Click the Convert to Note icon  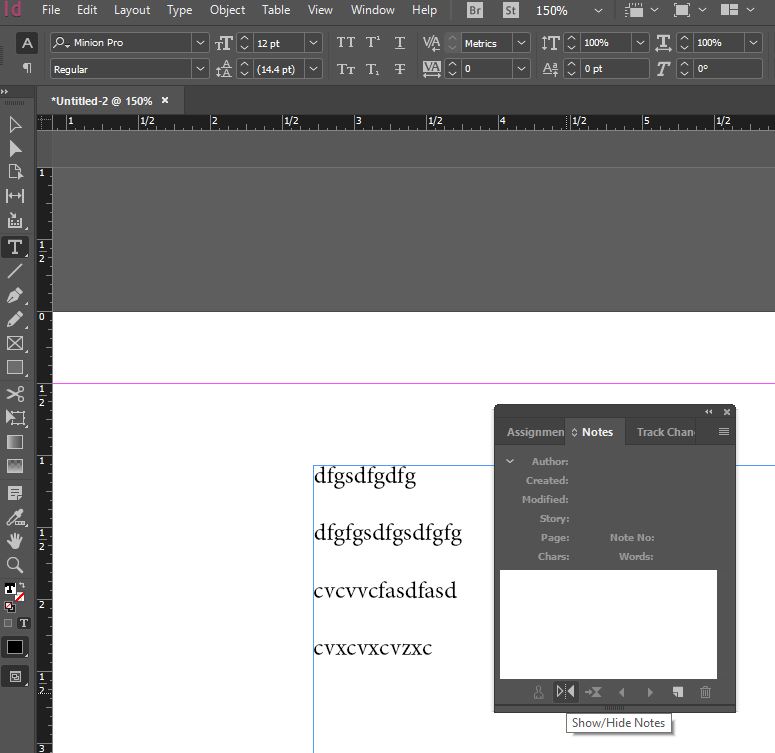click(x=593, y=692)
